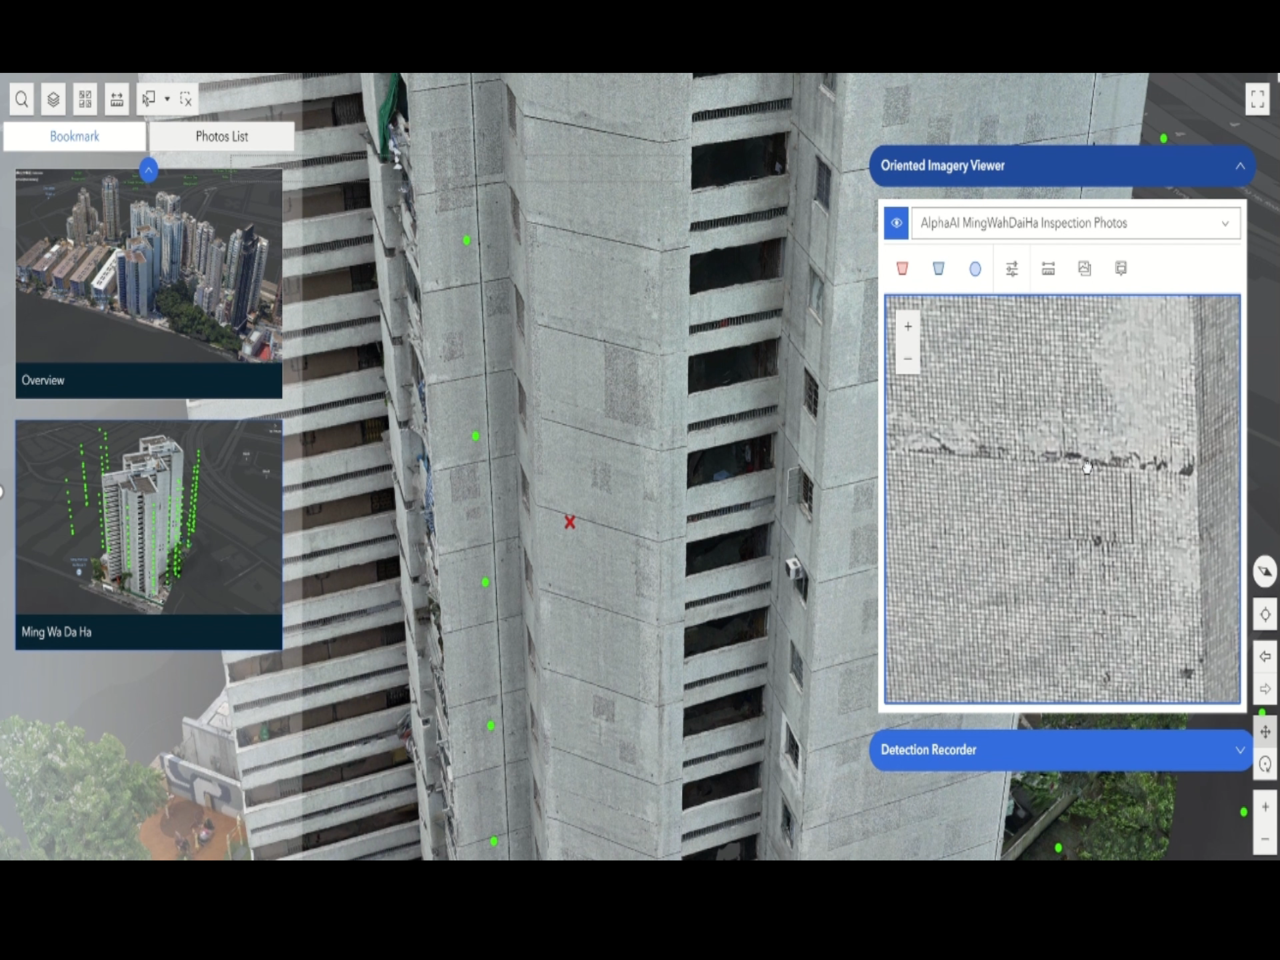Click the image gallery icon in viewer toolbar
1280x960 pixels.
coord(1085,269)
